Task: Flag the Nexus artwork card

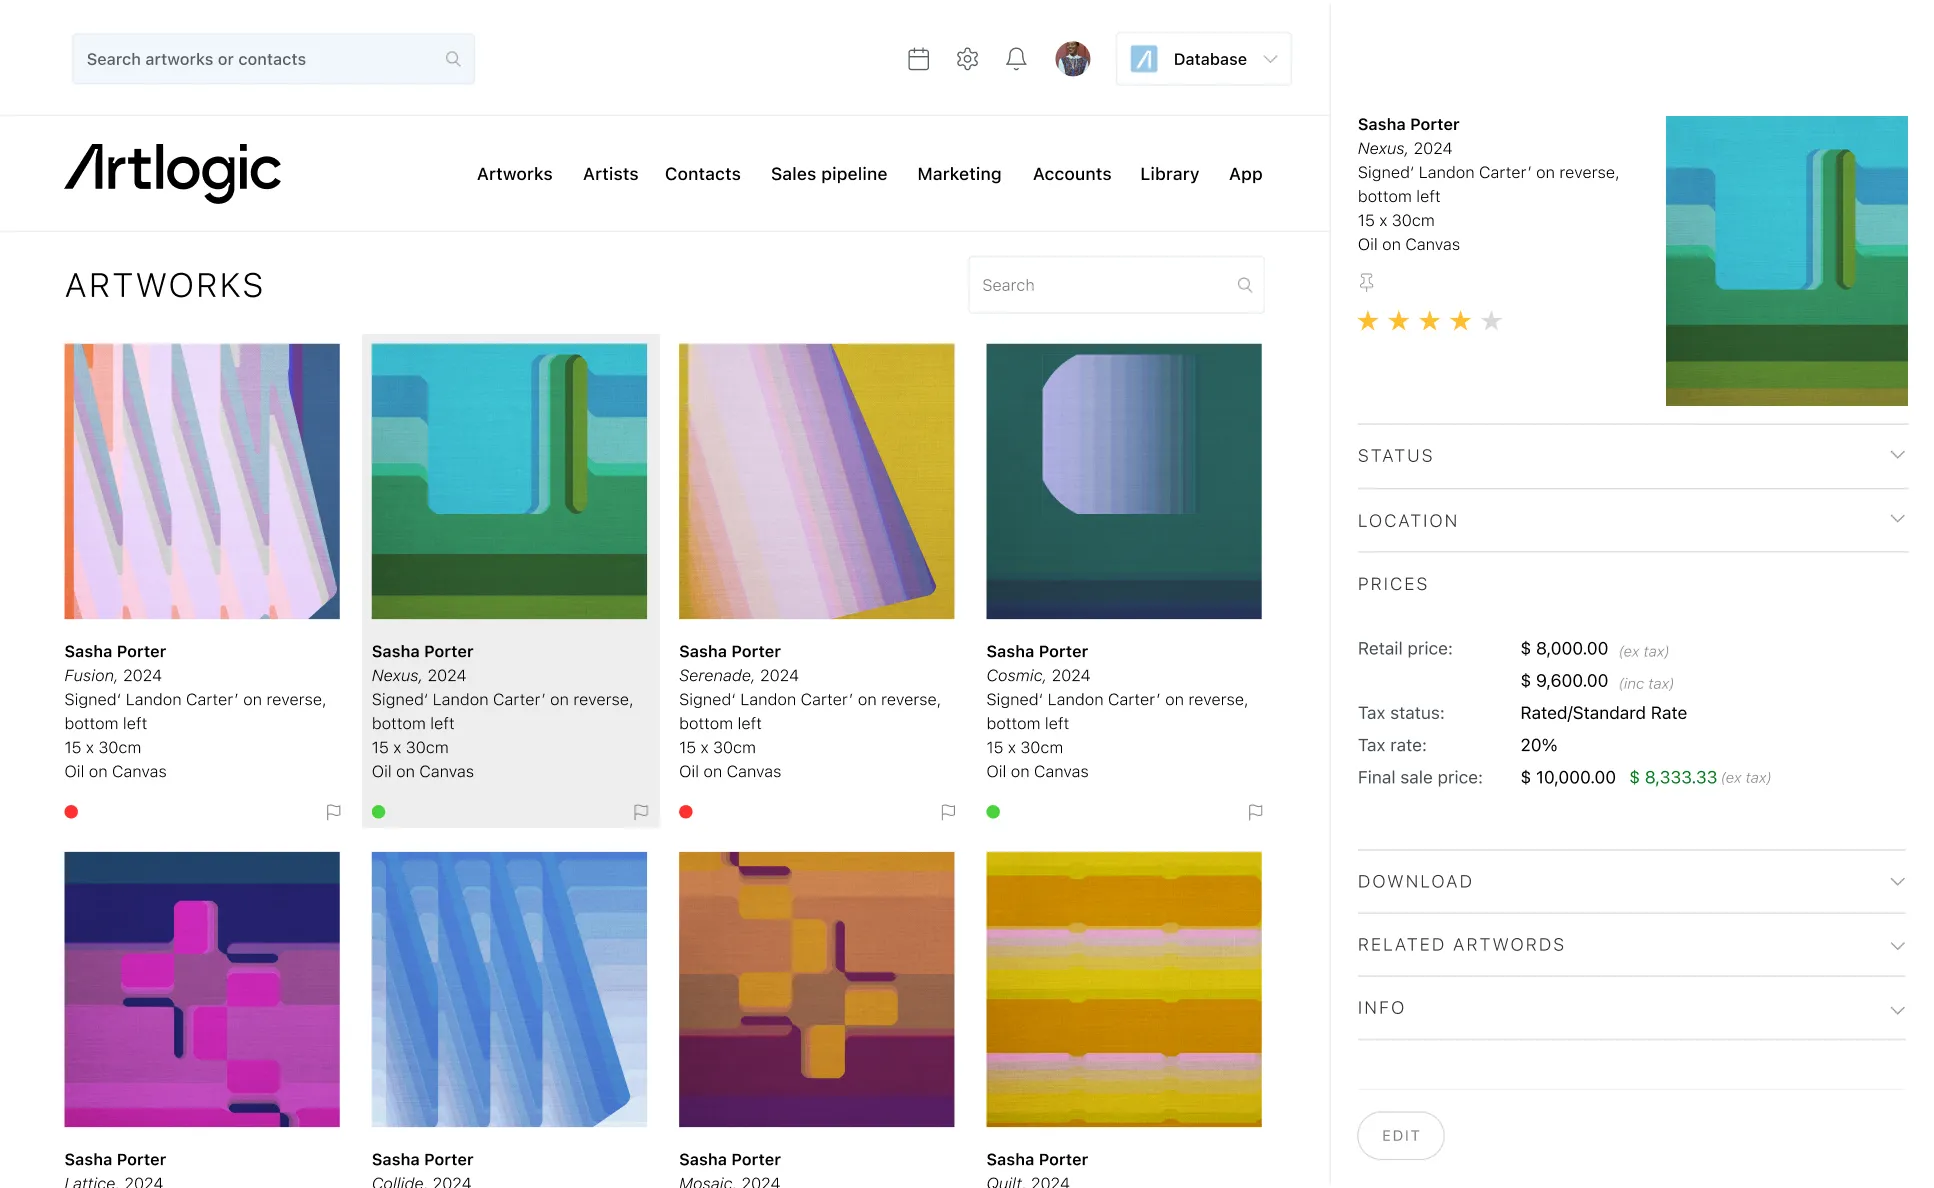Action: coord(641,812)
